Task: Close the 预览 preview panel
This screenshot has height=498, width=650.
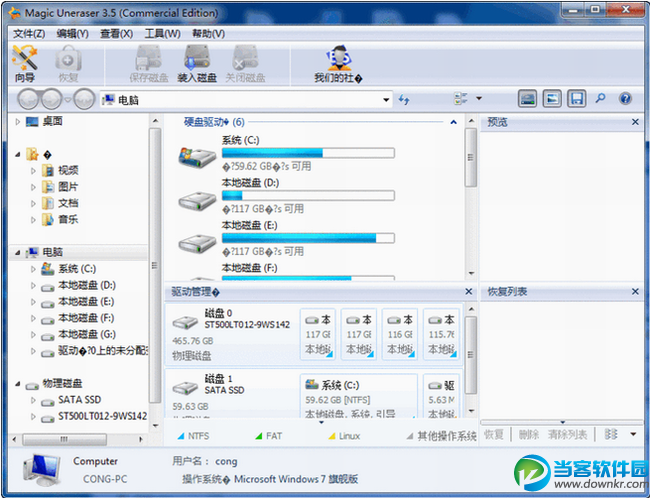Action: (x=635, y=122)
